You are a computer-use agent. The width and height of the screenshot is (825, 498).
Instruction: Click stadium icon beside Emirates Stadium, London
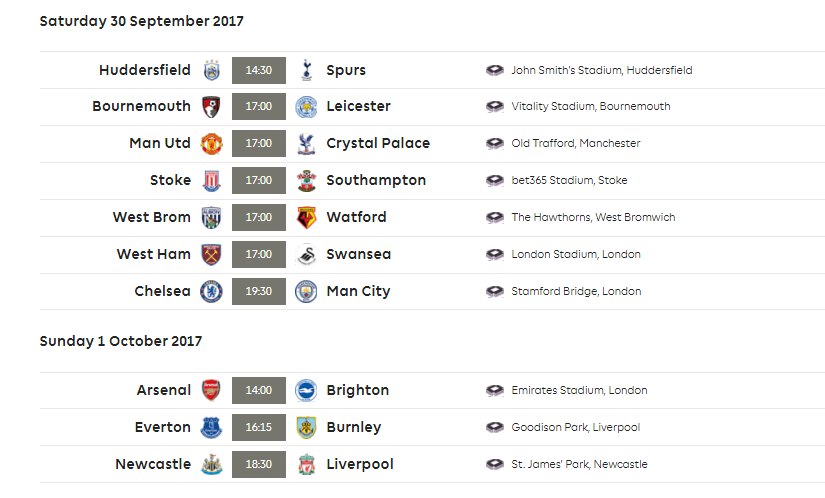495,391
